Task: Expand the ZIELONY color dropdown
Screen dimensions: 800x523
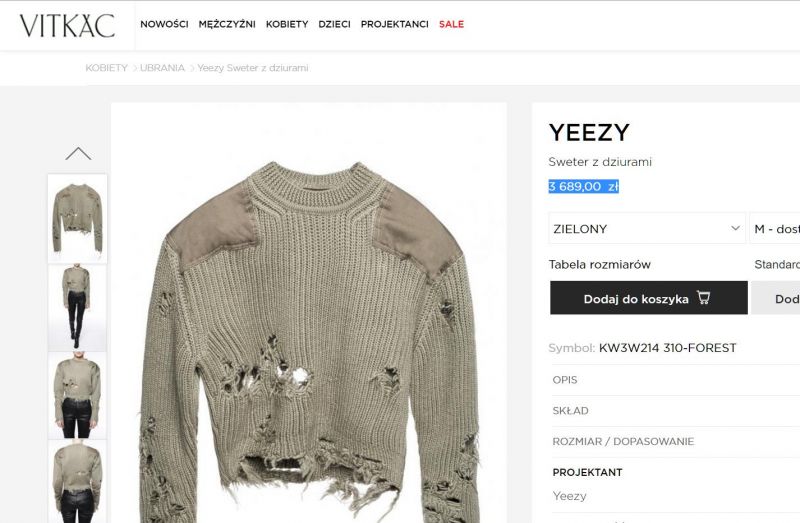Action: tap(647, 228)
